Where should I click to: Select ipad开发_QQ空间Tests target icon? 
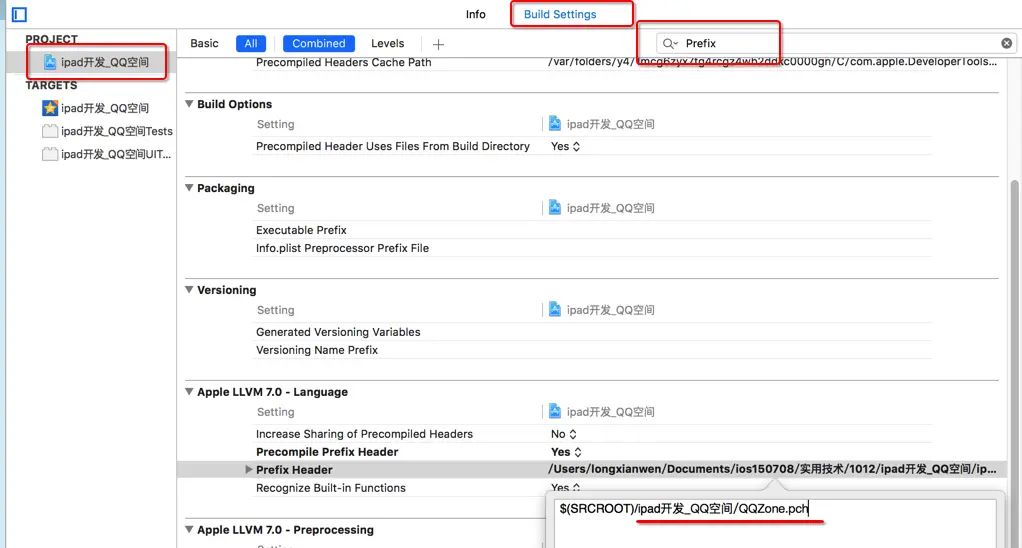tap(50, 131)
